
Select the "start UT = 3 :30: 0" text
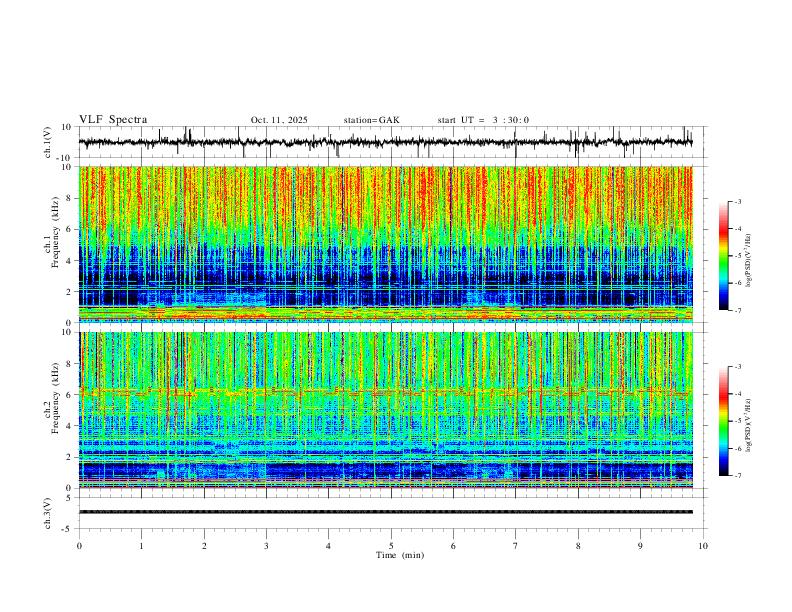483,120
